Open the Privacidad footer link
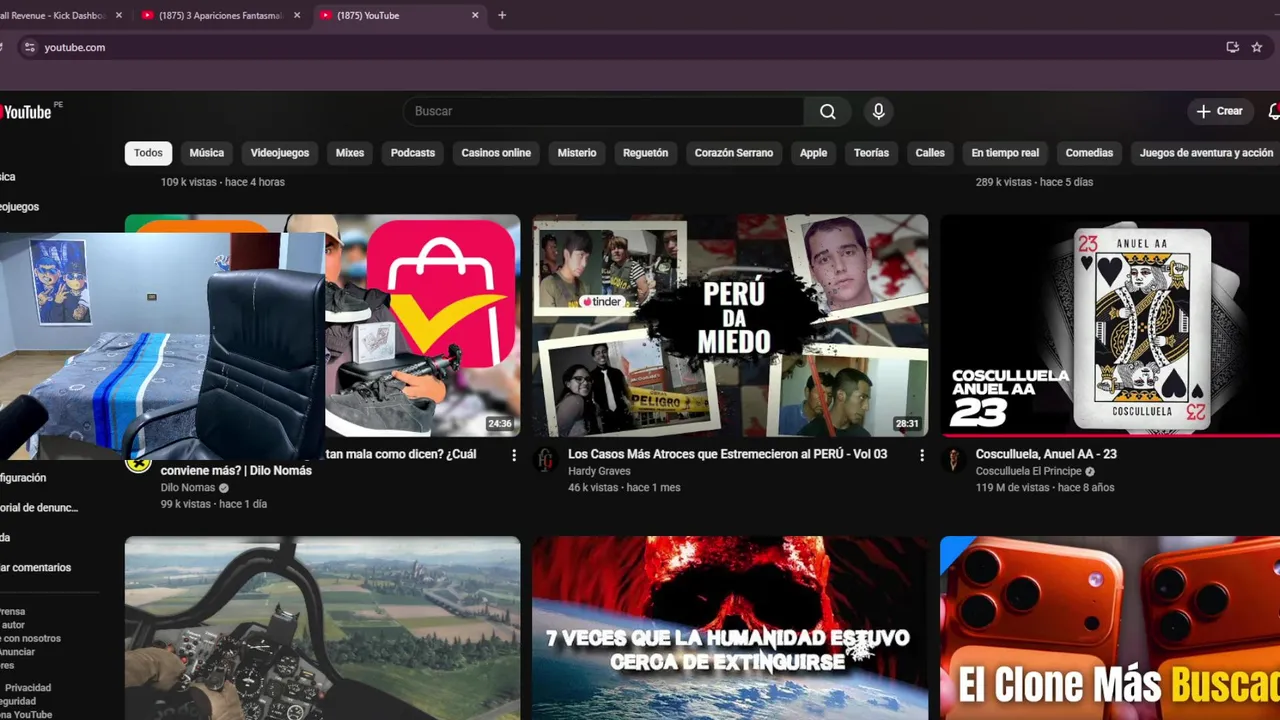 [28, 687]
